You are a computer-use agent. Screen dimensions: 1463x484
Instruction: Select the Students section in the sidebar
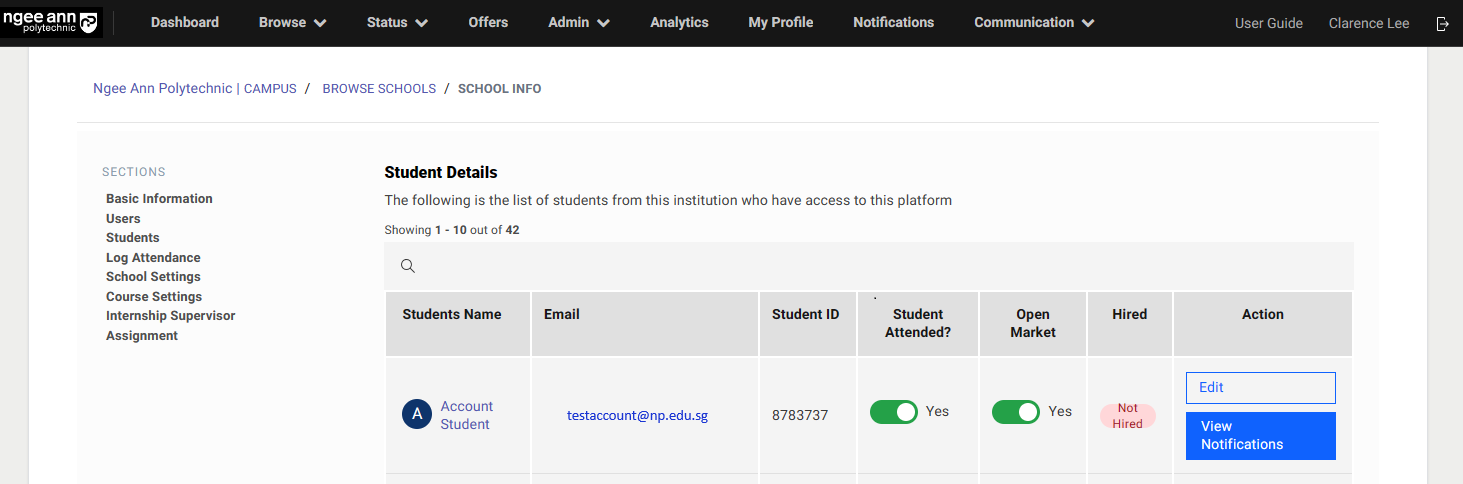pyautogui.click(x=133, y=237)
